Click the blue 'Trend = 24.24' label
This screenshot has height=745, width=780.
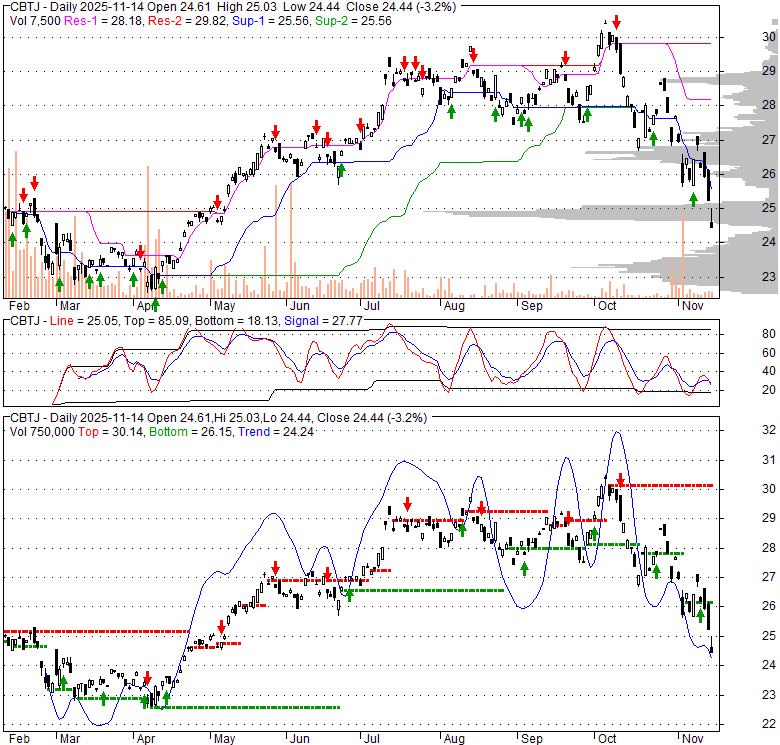coord(276,432)
